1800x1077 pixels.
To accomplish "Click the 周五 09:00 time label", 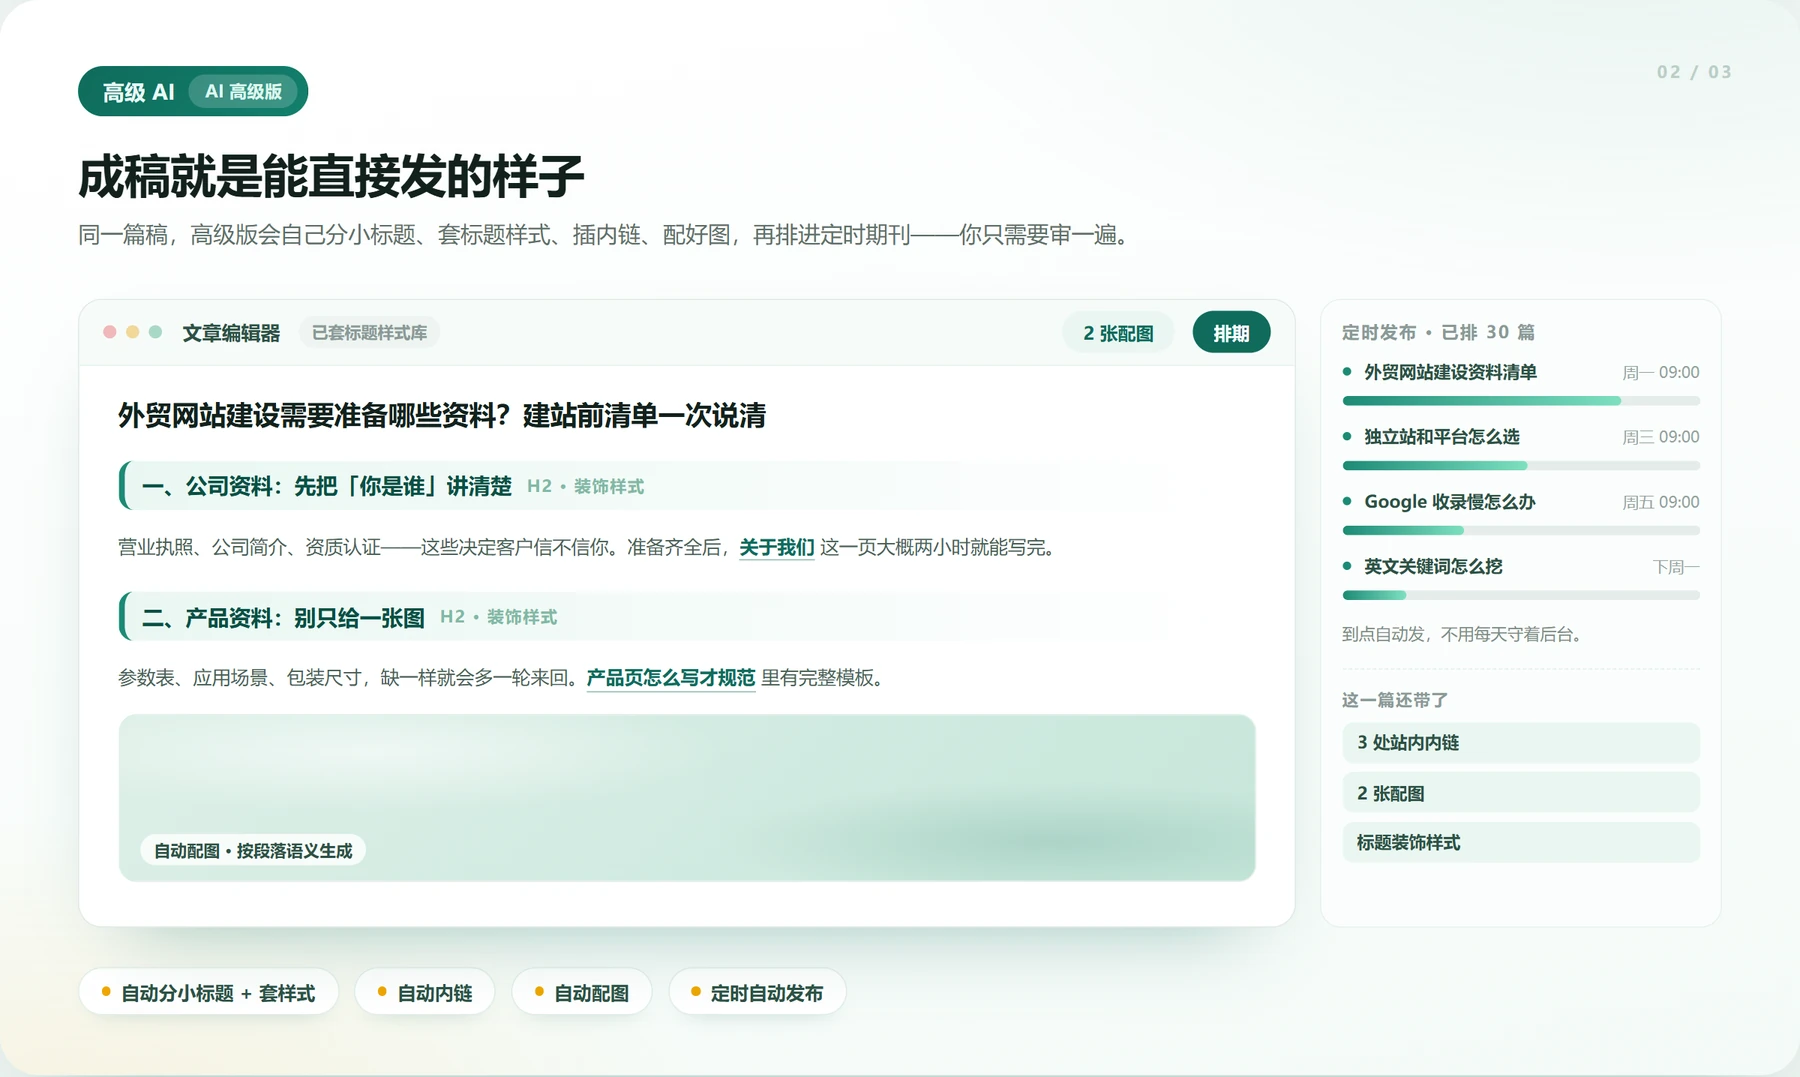I will click(x=1661, y=502).
